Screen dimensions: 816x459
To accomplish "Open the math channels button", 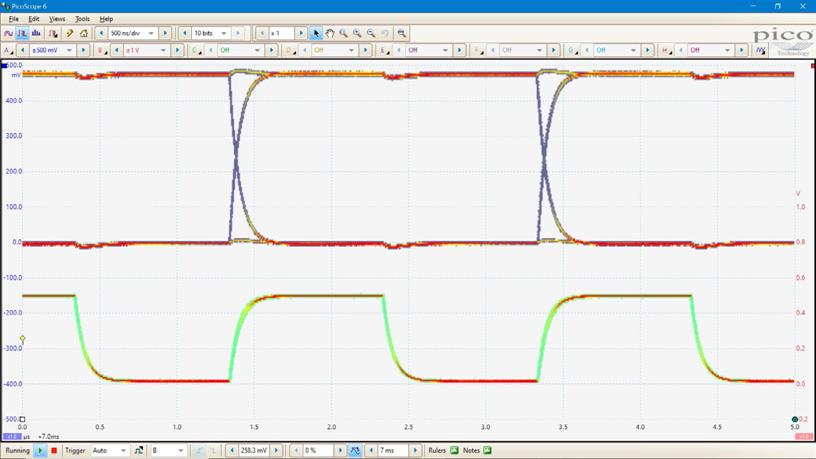I will tap(761, 50).
